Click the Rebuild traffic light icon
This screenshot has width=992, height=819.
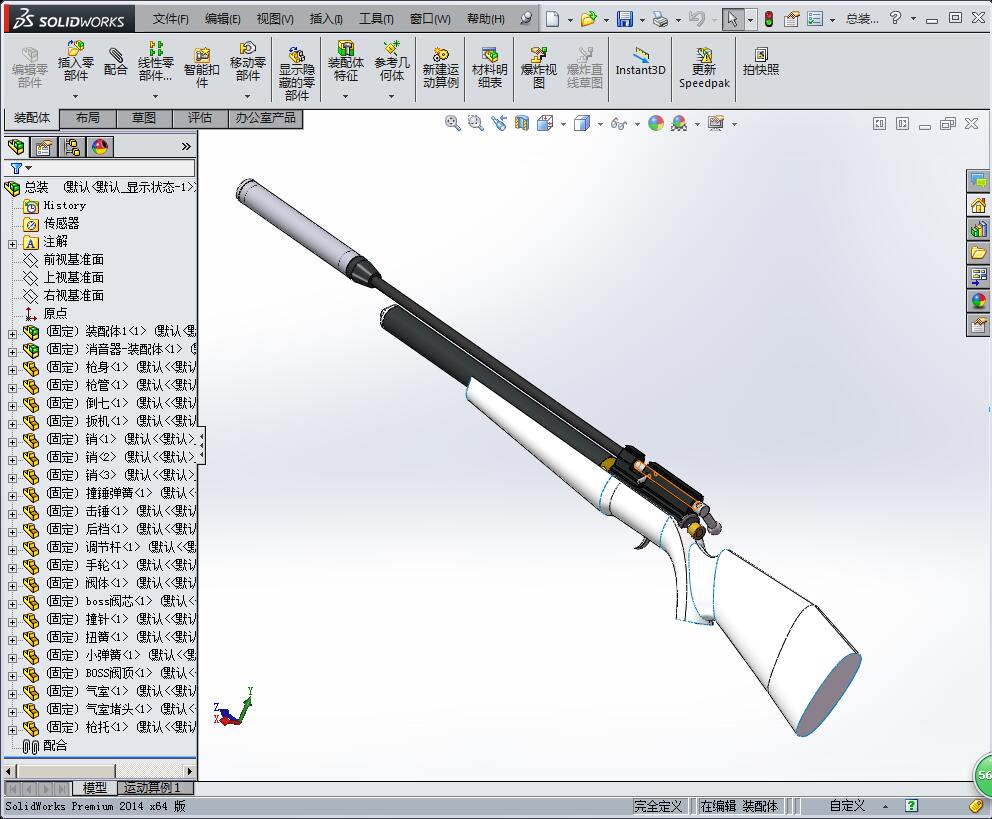pyautogui.click(x=769, y=19)
